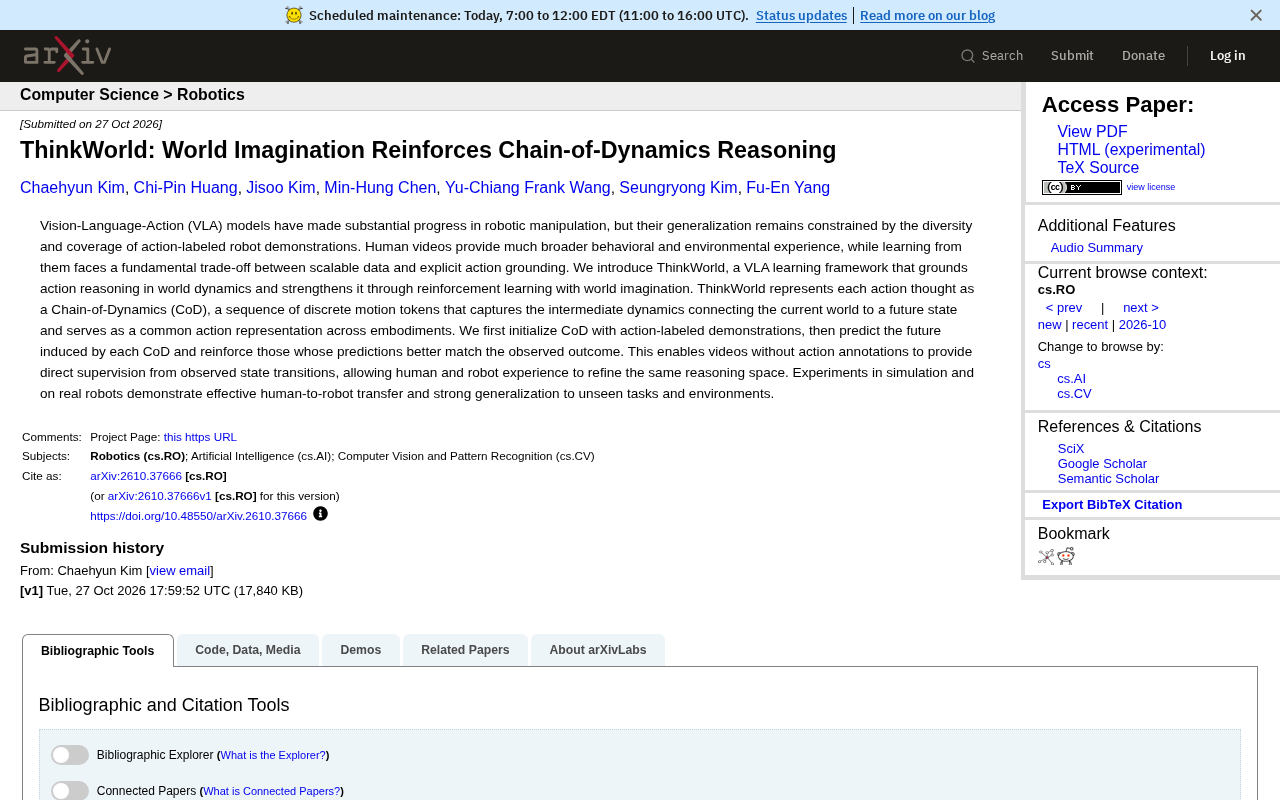The width and height of the screenshot is (1280, 800).
Task: Enable the Connected Papers toggle
Action: click(70, 790)
